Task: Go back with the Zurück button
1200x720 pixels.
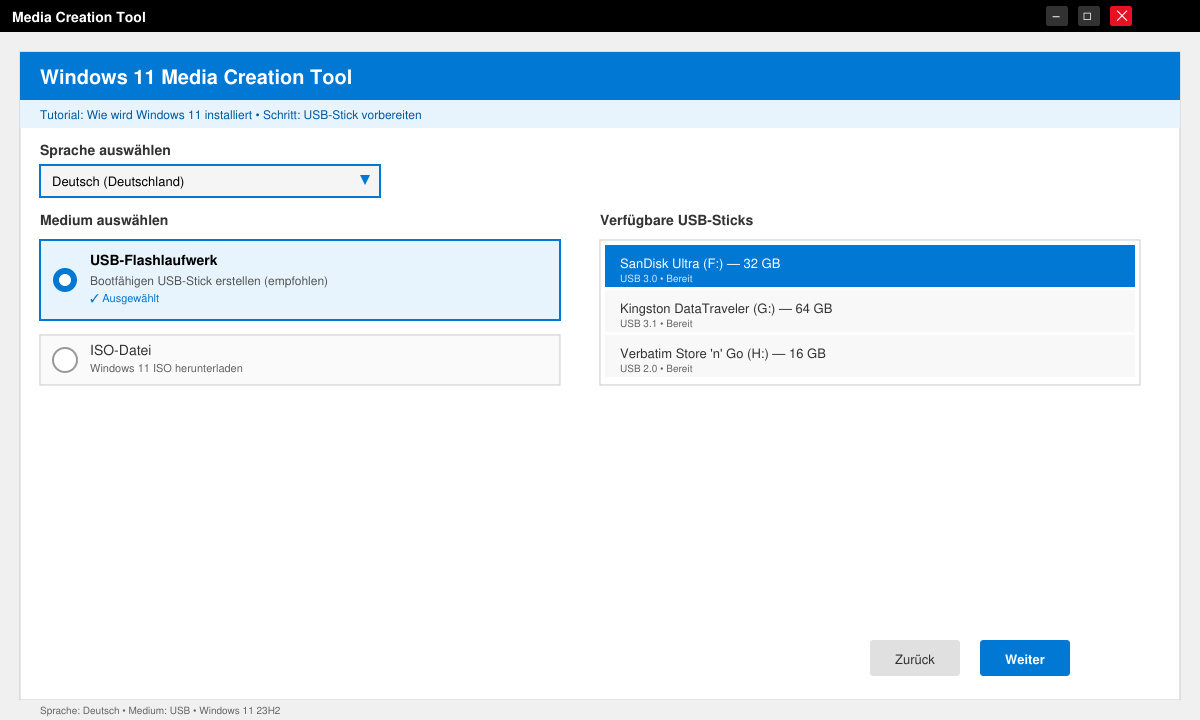Action: click(x=915, y=658)
